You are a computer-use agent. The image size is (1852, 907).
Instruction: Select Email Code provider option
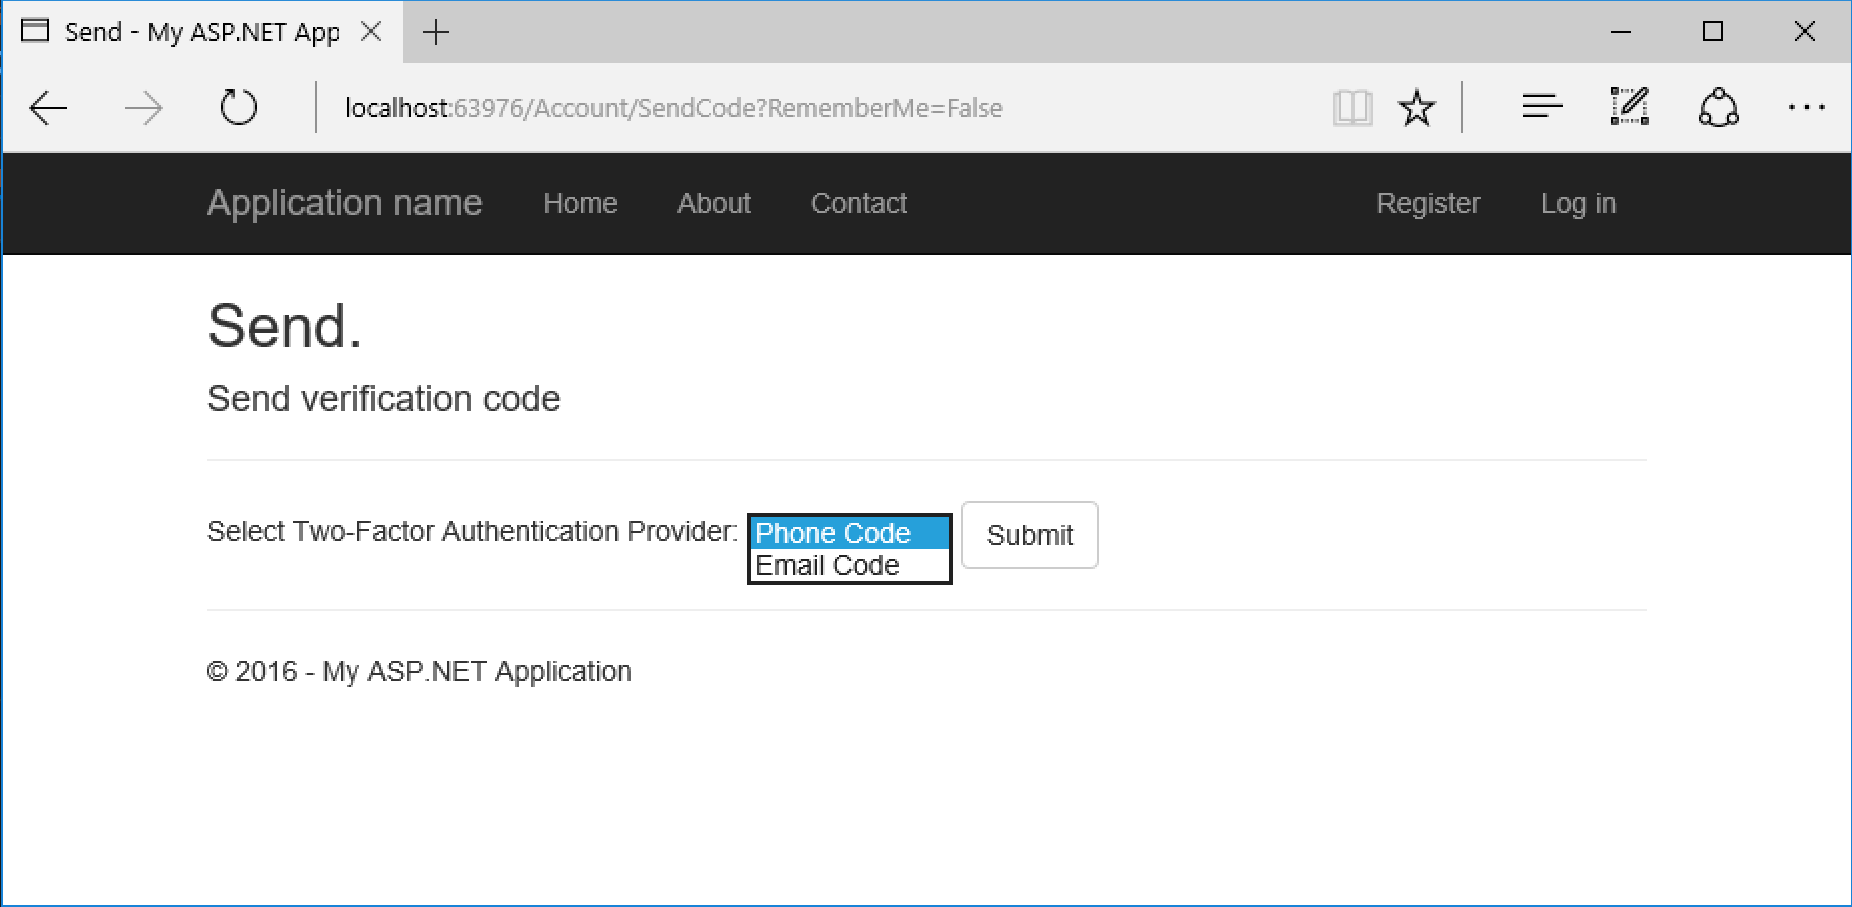tap(849, 565)
